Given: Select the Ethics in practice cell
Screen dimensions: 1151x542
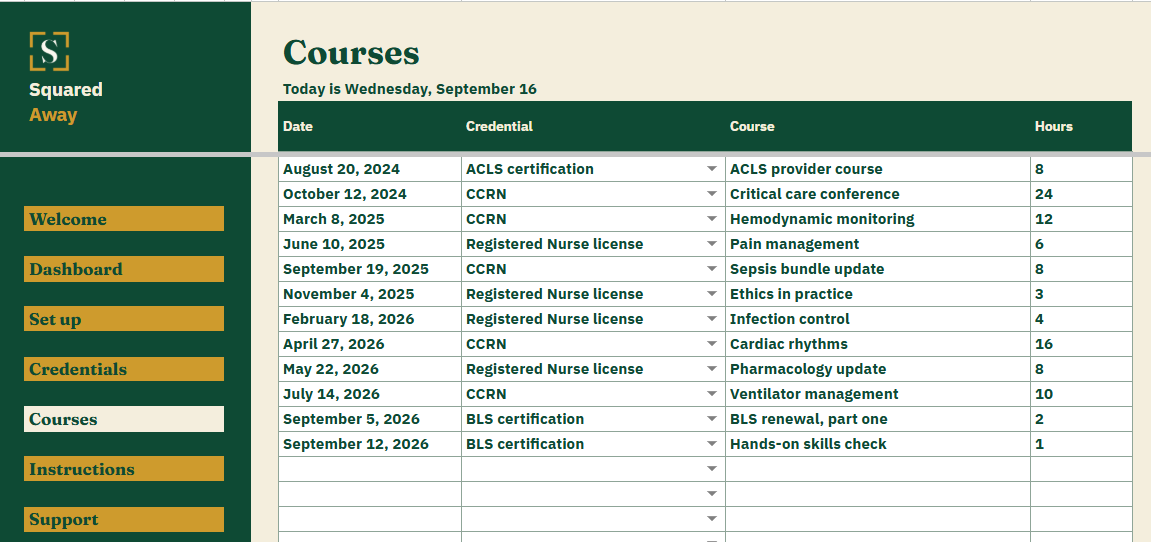Looking at the screenshot, I should tap(878, 294).
